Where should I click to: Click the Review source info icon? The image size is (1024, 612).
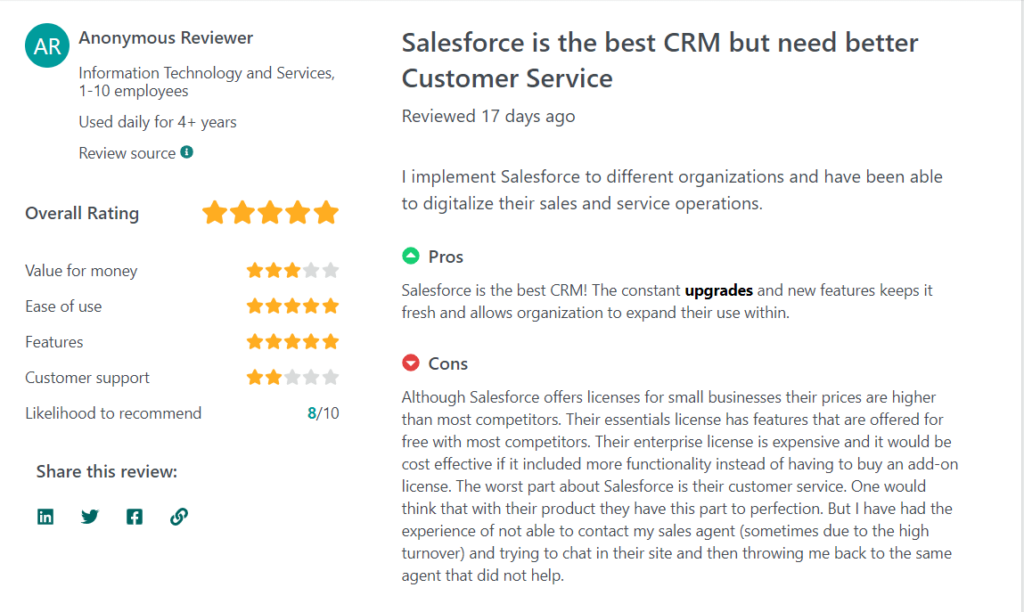[x=187, y=152]
